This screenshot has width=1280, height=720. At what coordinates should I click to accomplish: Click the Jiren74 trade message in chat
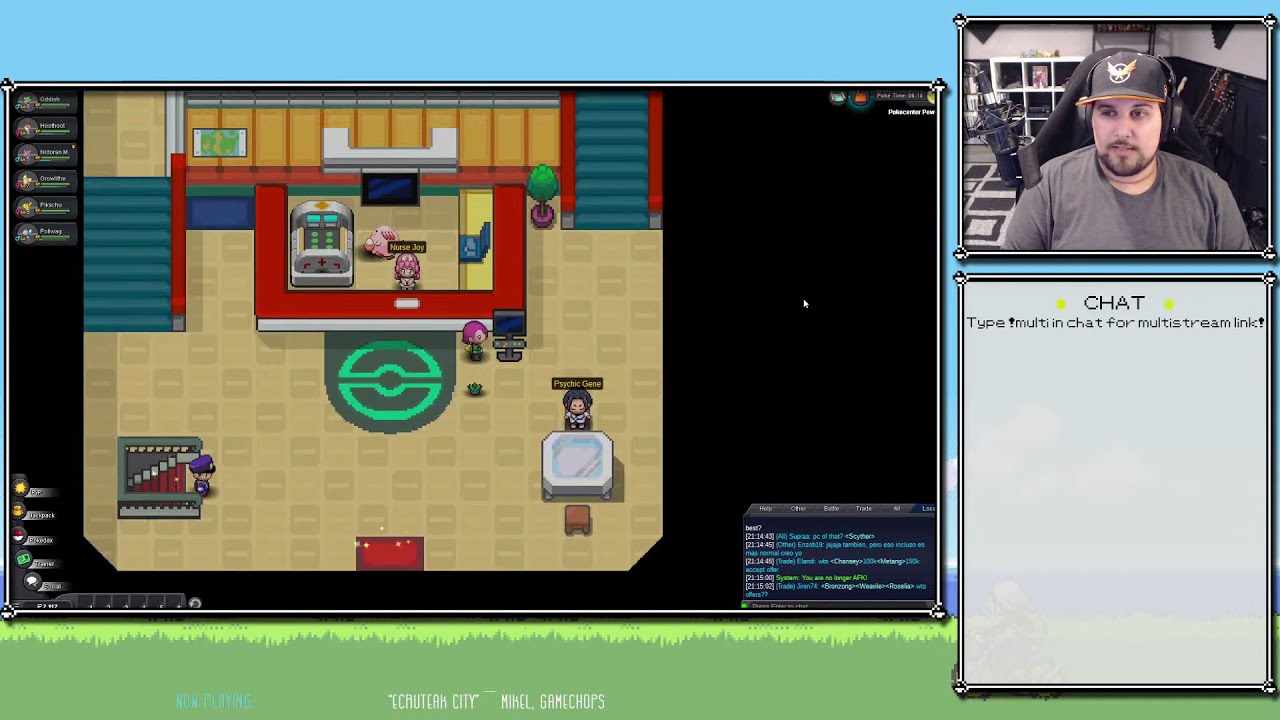coord(836,591)
